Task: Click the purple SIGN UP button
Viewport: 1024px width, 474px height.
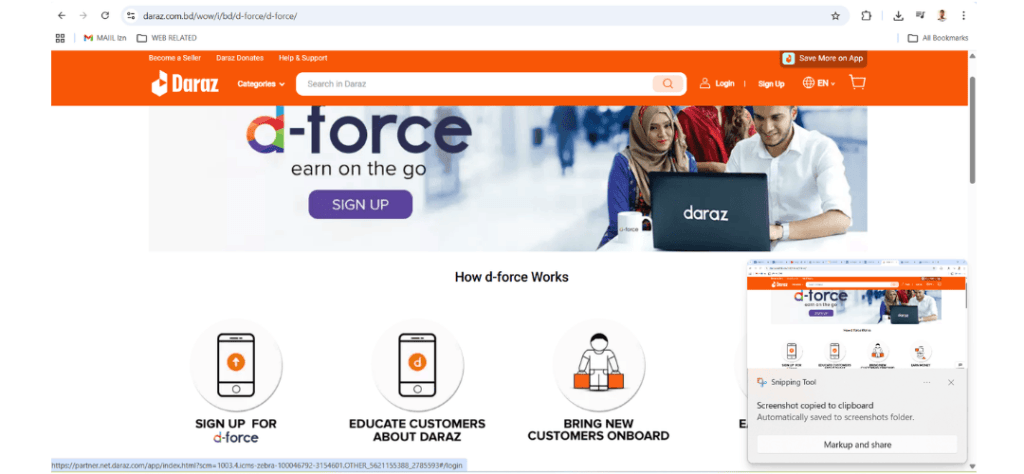Action: click(360, 204)
